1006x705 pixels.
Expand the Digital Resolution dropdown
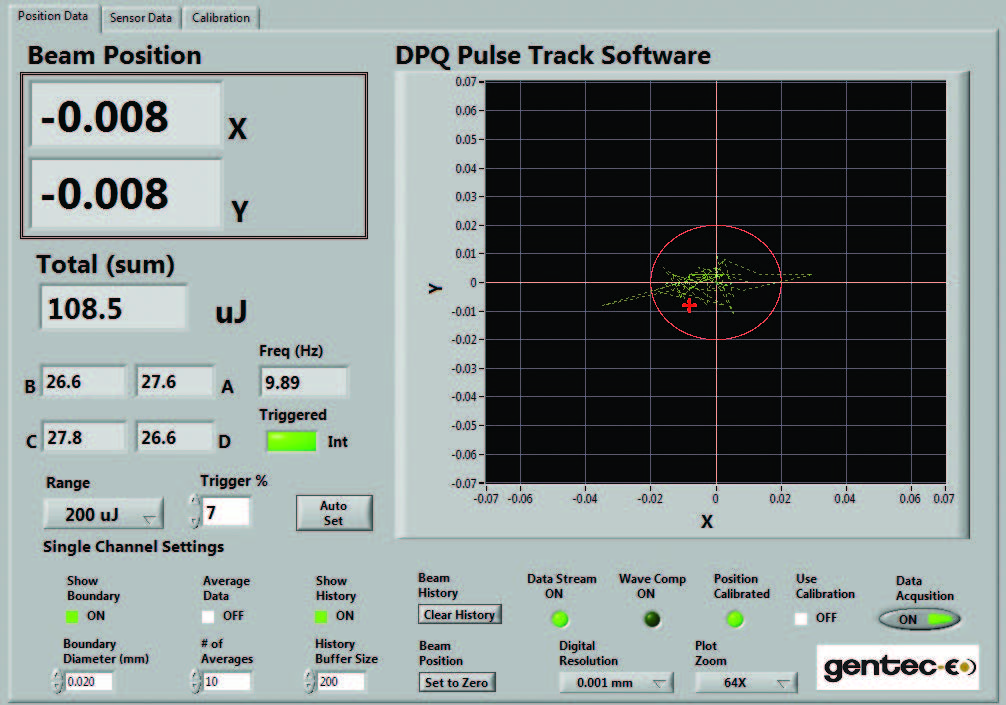pos(616,683)
